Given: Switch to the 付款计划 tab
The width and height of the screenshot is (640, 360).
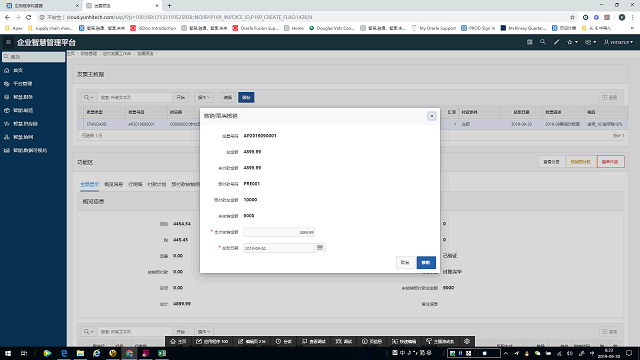Looking at the screenshot, I should pyautogui.click(x=157, y=184).
